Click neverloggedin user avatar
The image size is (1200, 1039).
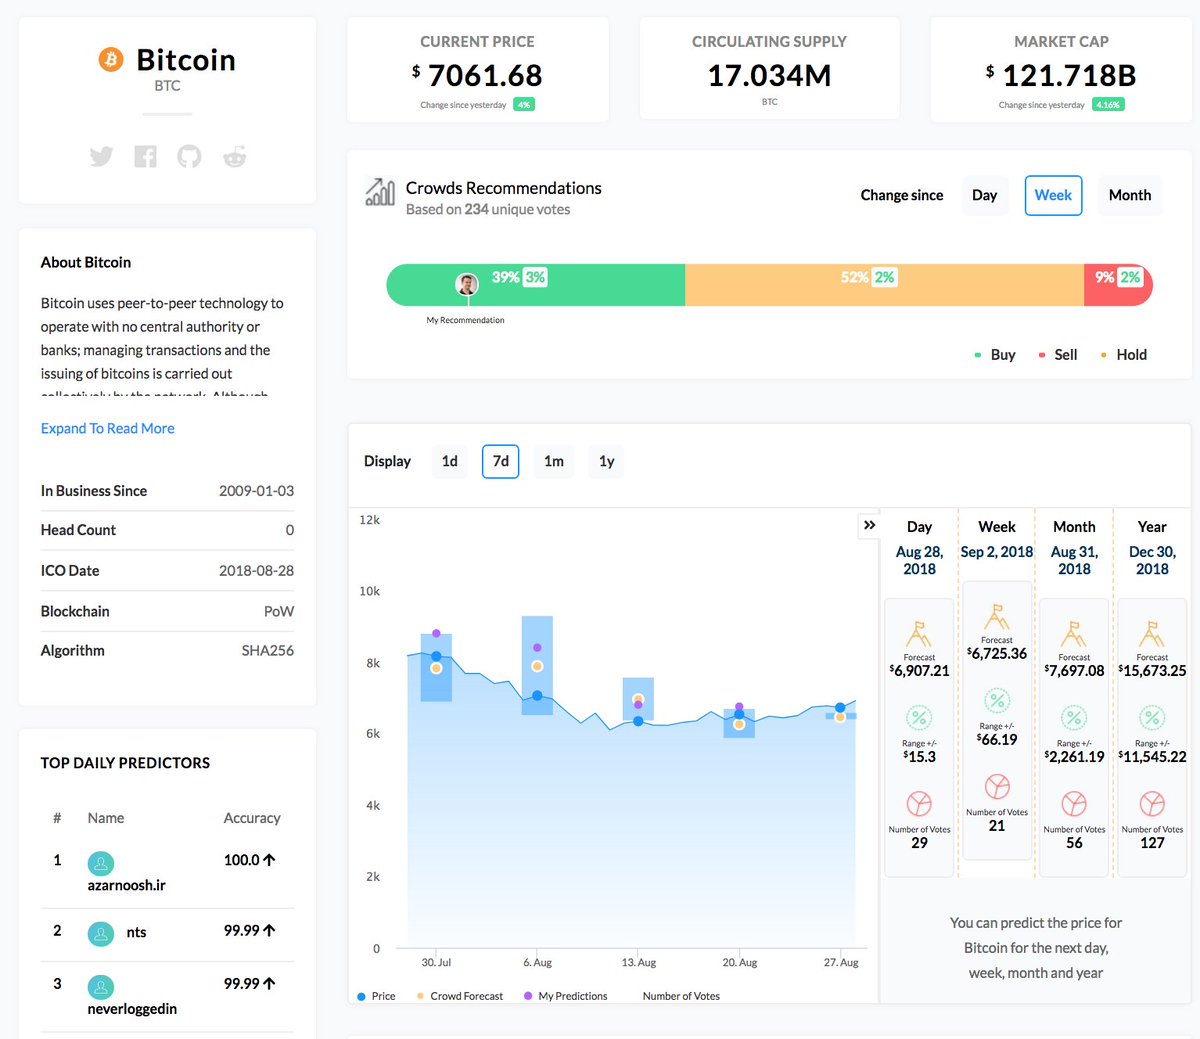point(101,988)
